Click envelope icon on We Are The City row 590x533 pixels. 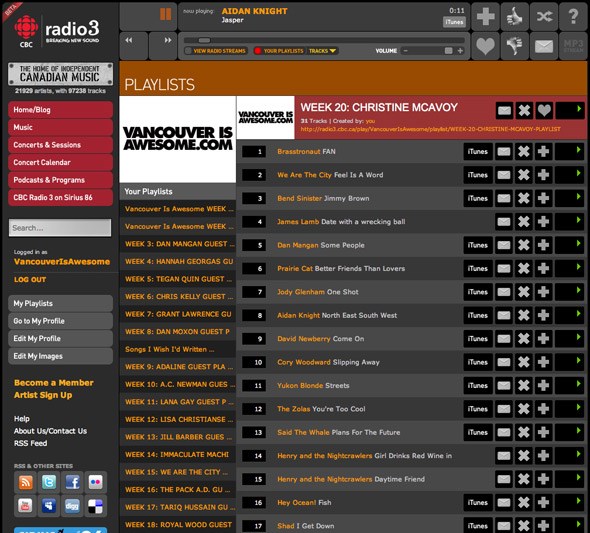point(504,175)
